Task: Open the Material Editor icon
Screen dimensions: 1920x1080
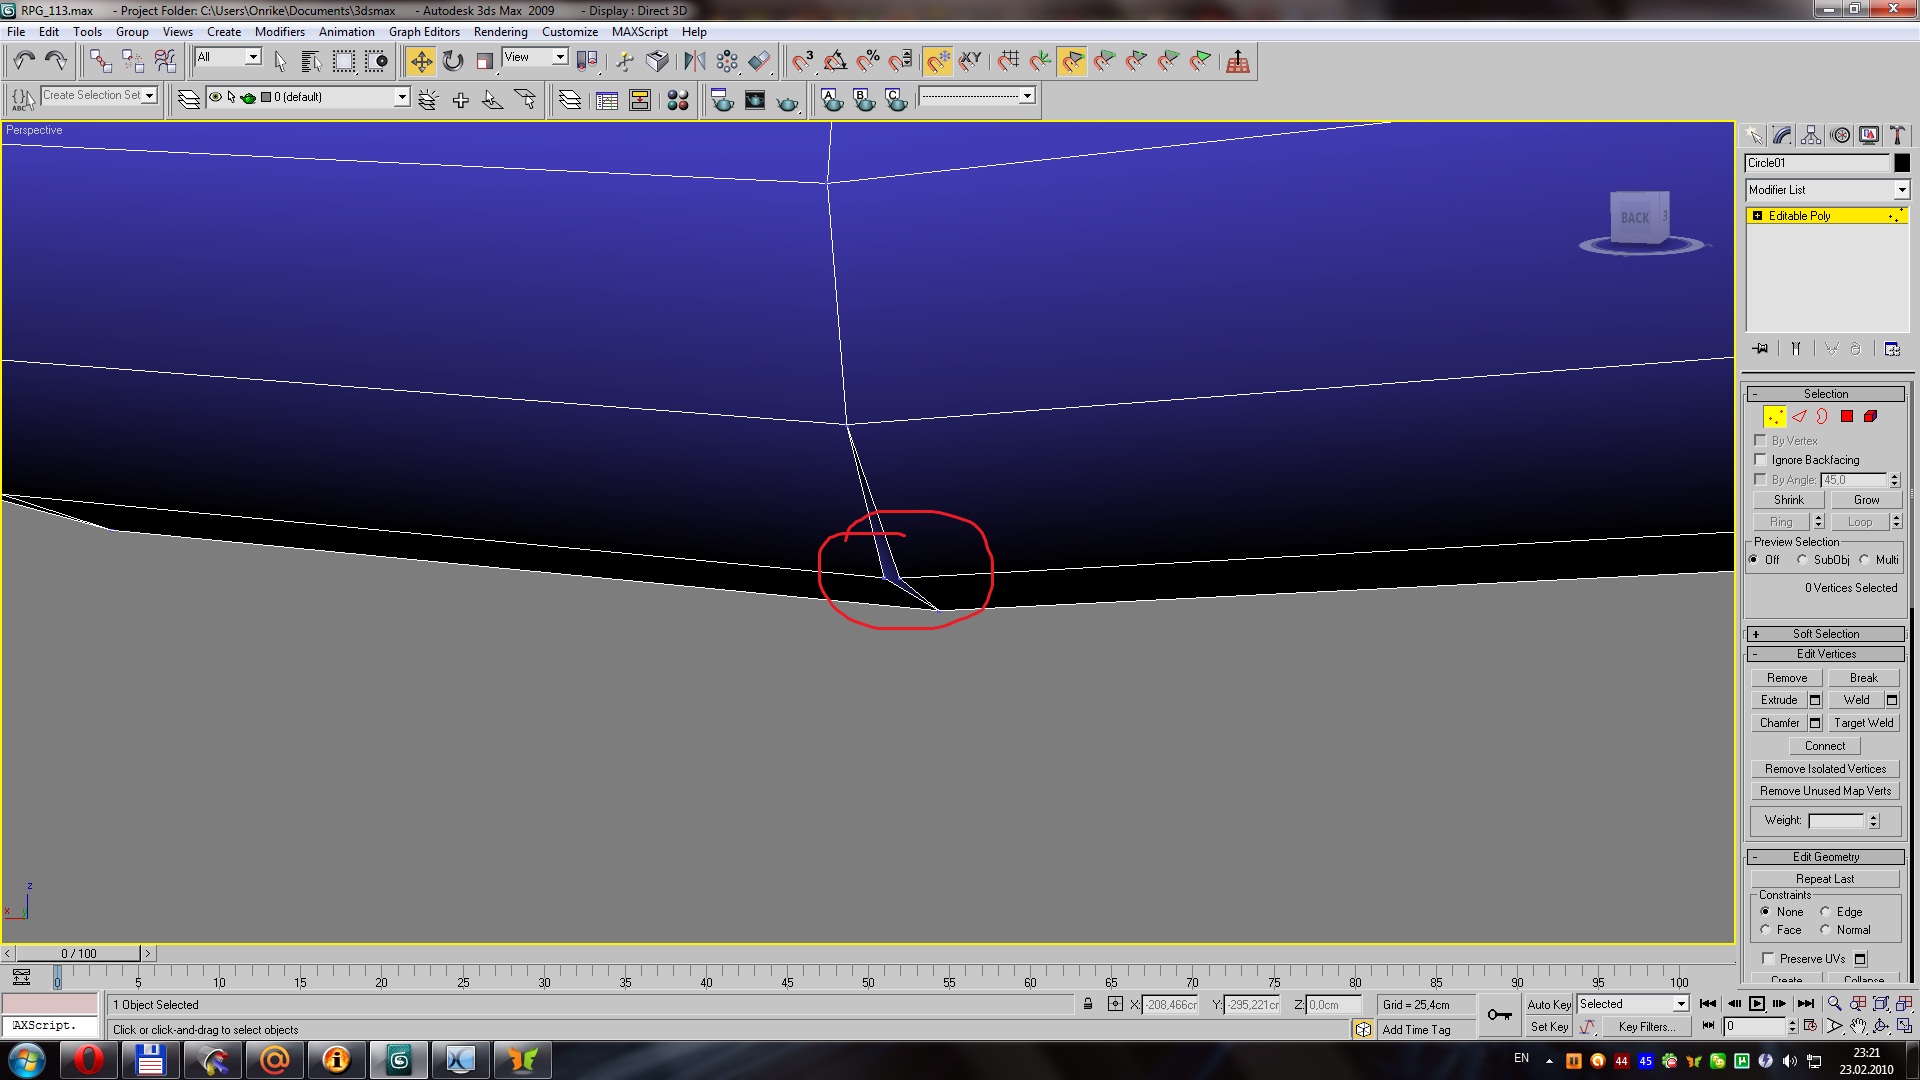Action: click(x=677, y=100)
